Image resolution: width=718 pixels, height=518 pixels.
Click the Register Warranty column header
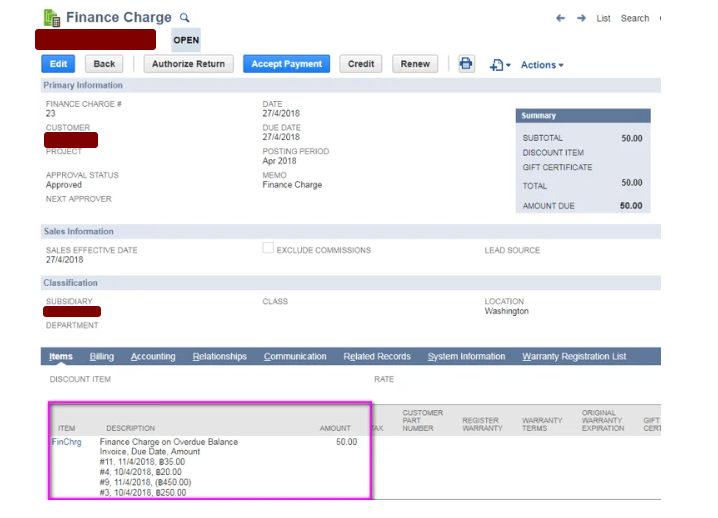(x=482, y=424)
